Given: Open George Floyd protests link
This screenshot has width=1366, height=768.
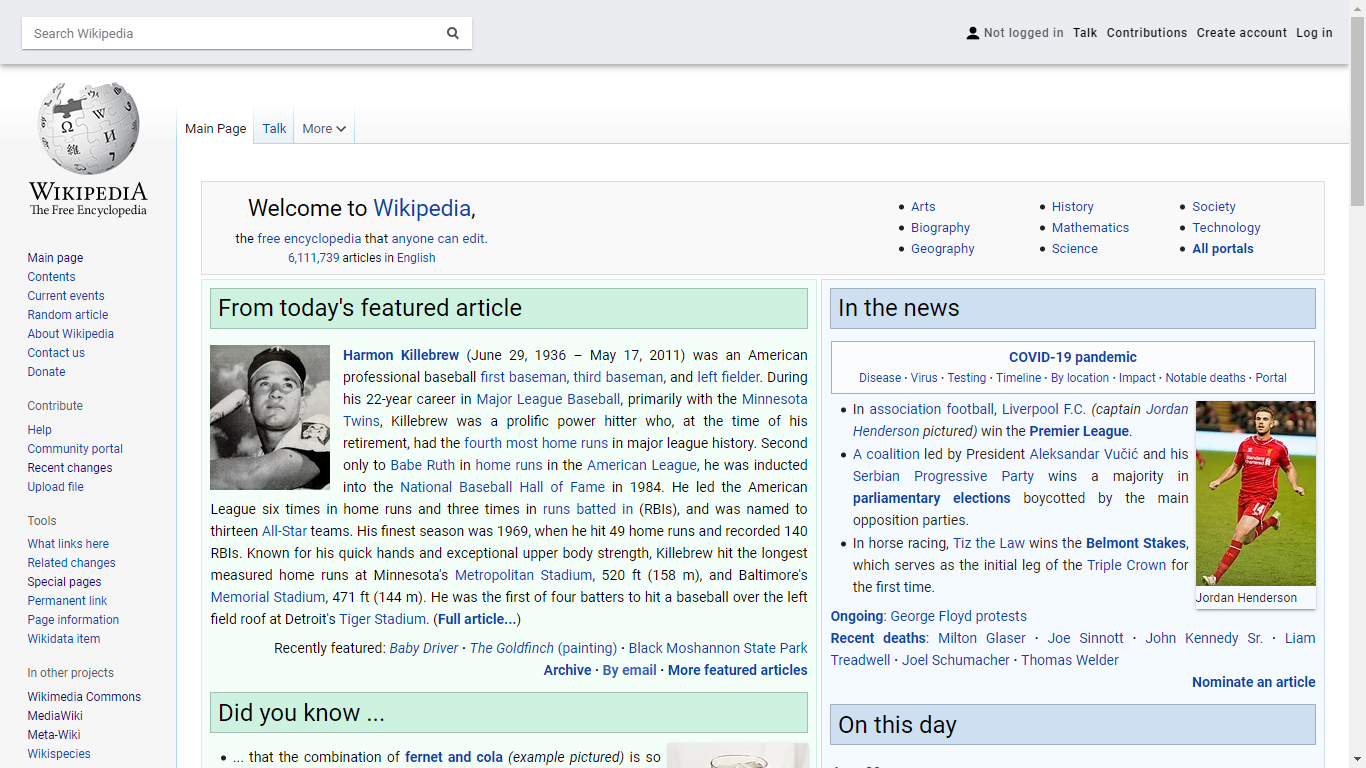Looking at the screenshot, I should [958, 616].
